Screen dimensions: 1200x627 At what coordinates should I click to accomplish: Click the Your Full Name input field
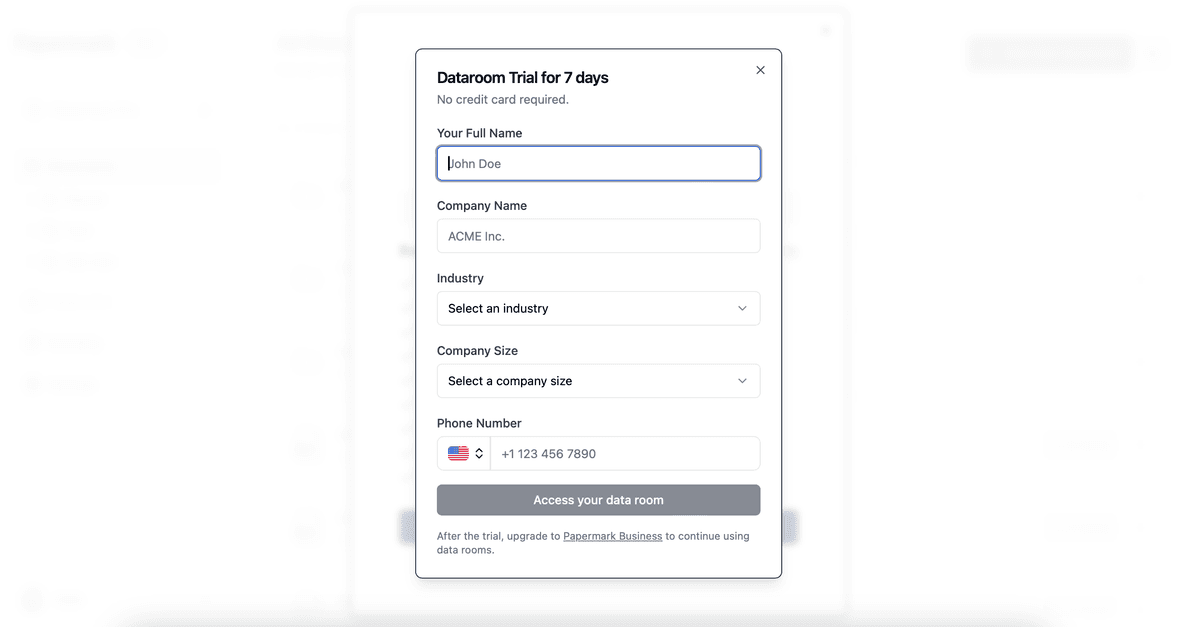point(598,164)
